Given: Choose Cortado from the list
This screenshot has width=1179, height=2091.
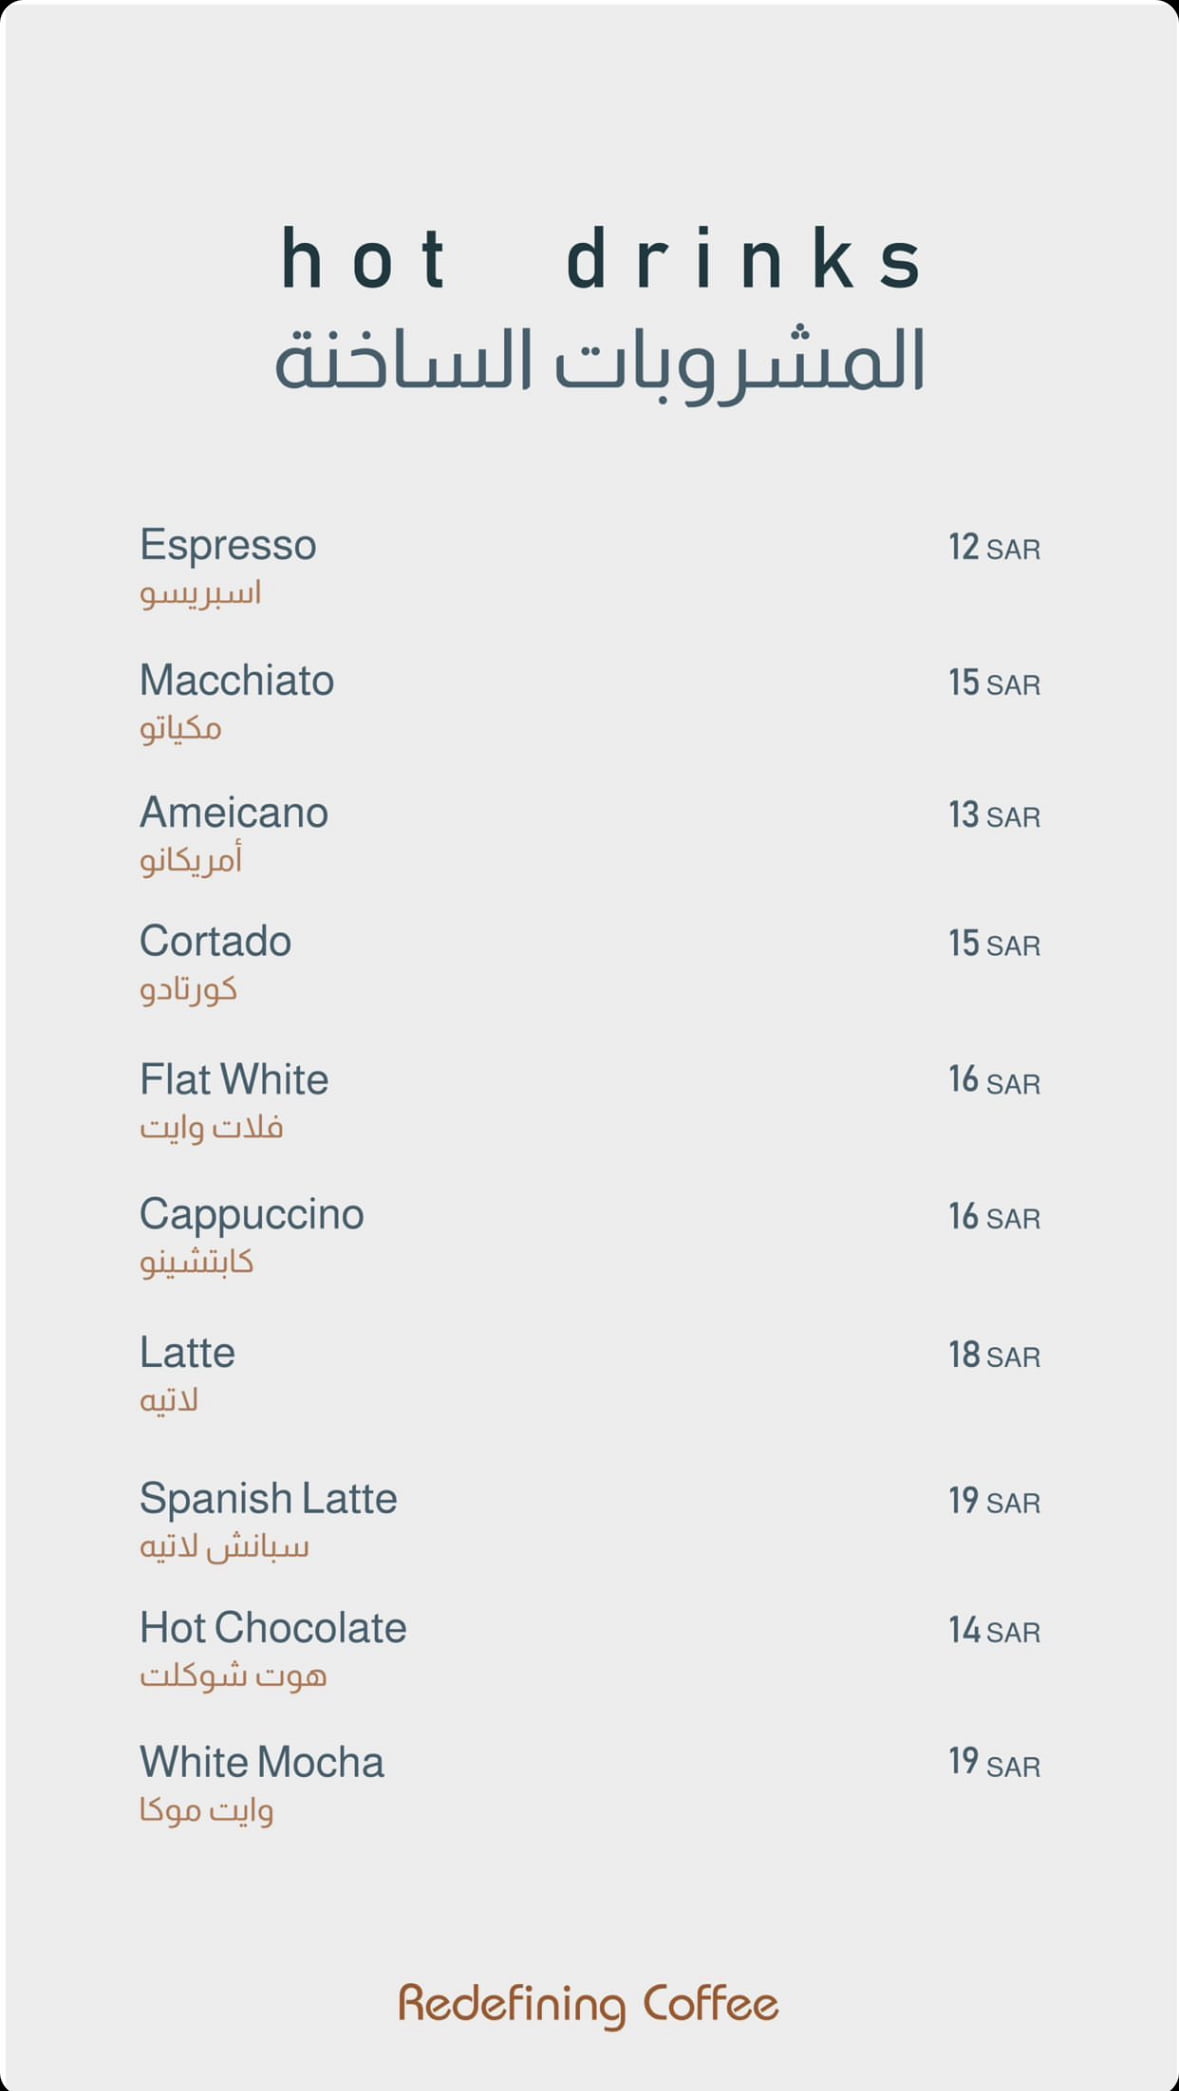Looking at the screenshot, I should tap(216, 942).
